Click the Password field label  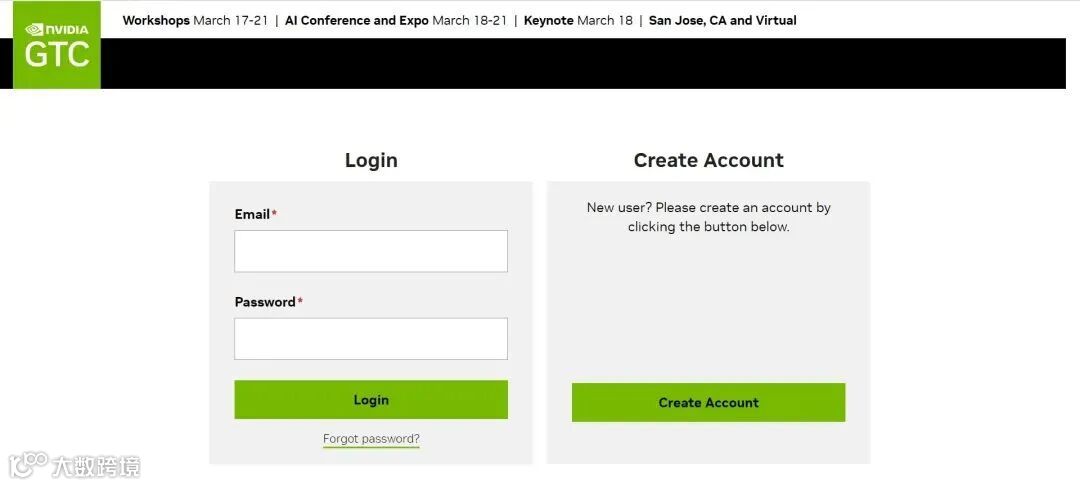(x=265, y=302)
